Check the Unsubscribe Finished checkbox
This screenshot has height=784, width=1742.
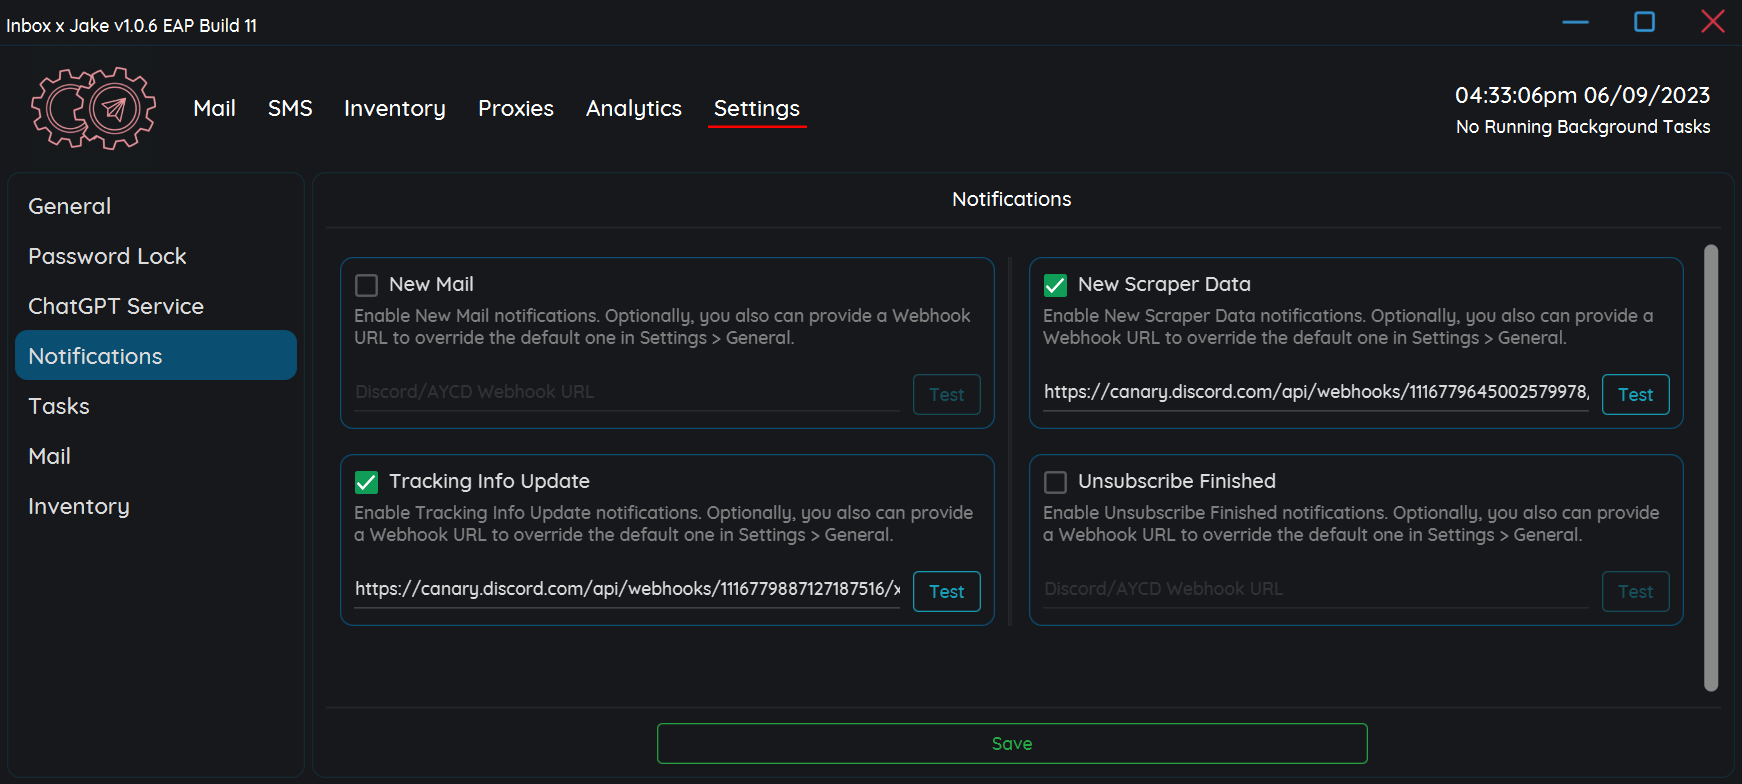(x=1055, y=482)
